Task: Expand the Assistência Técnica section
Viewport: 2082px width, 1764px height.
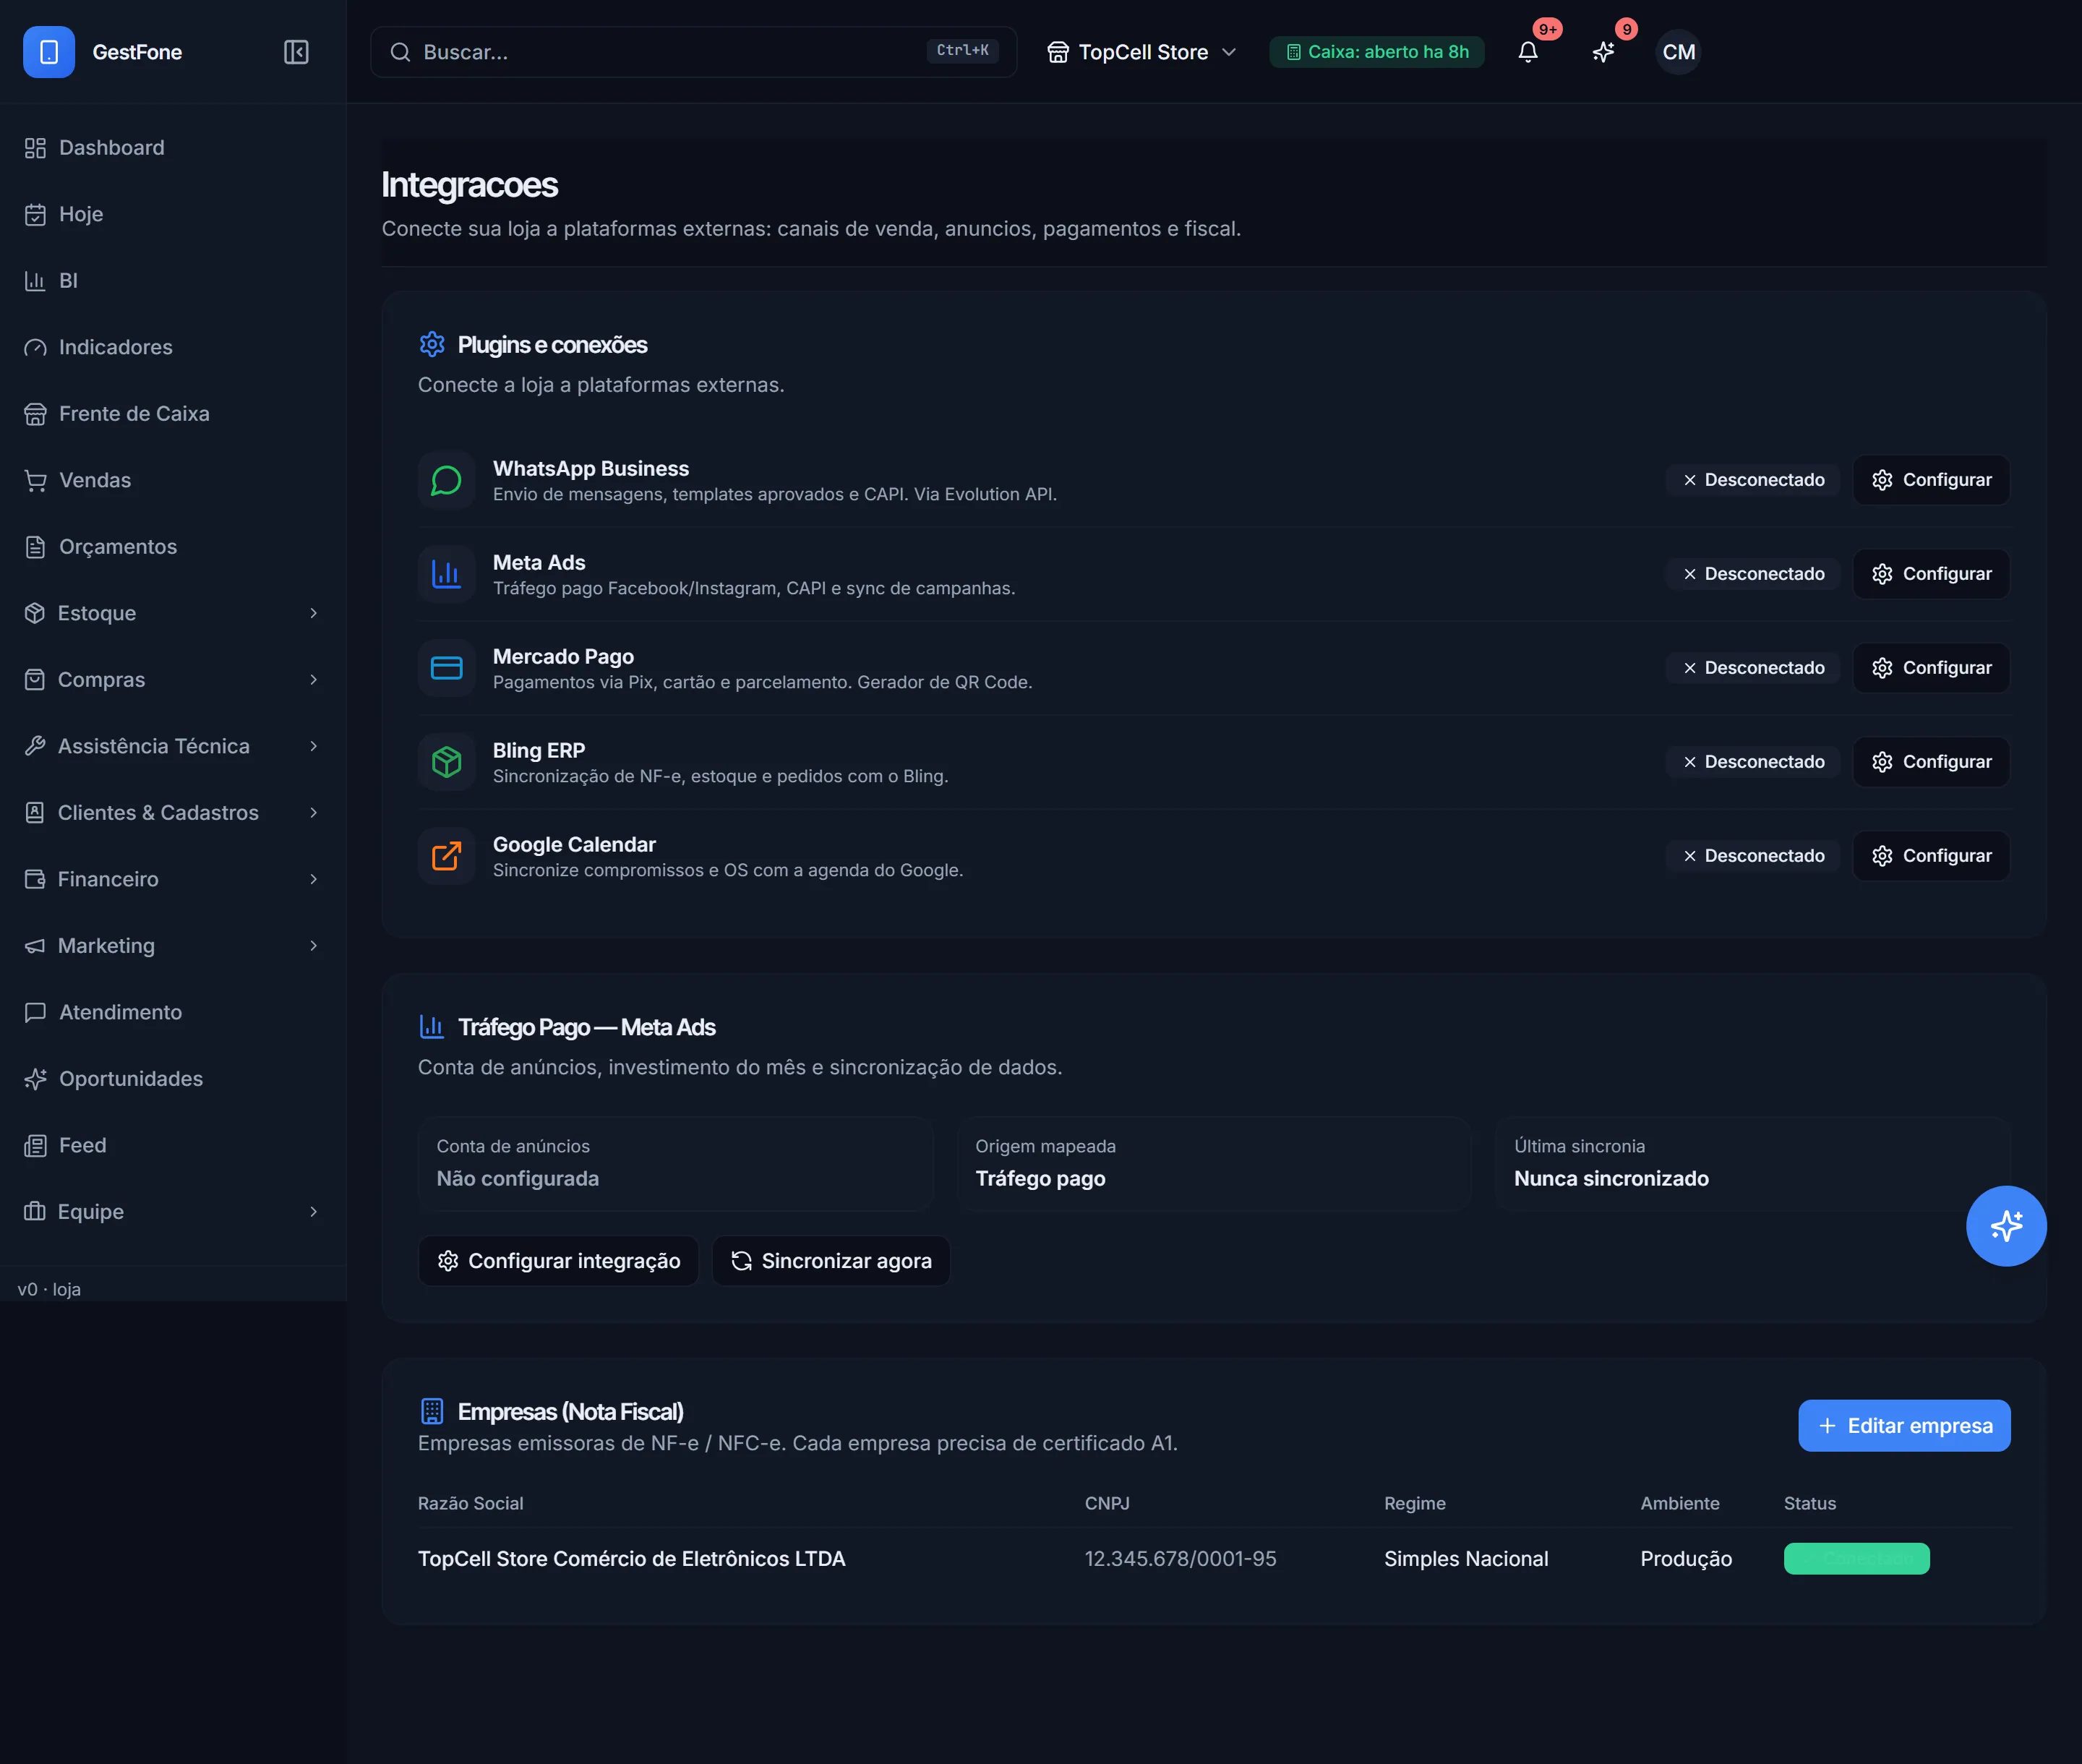Action: [174, 746]
